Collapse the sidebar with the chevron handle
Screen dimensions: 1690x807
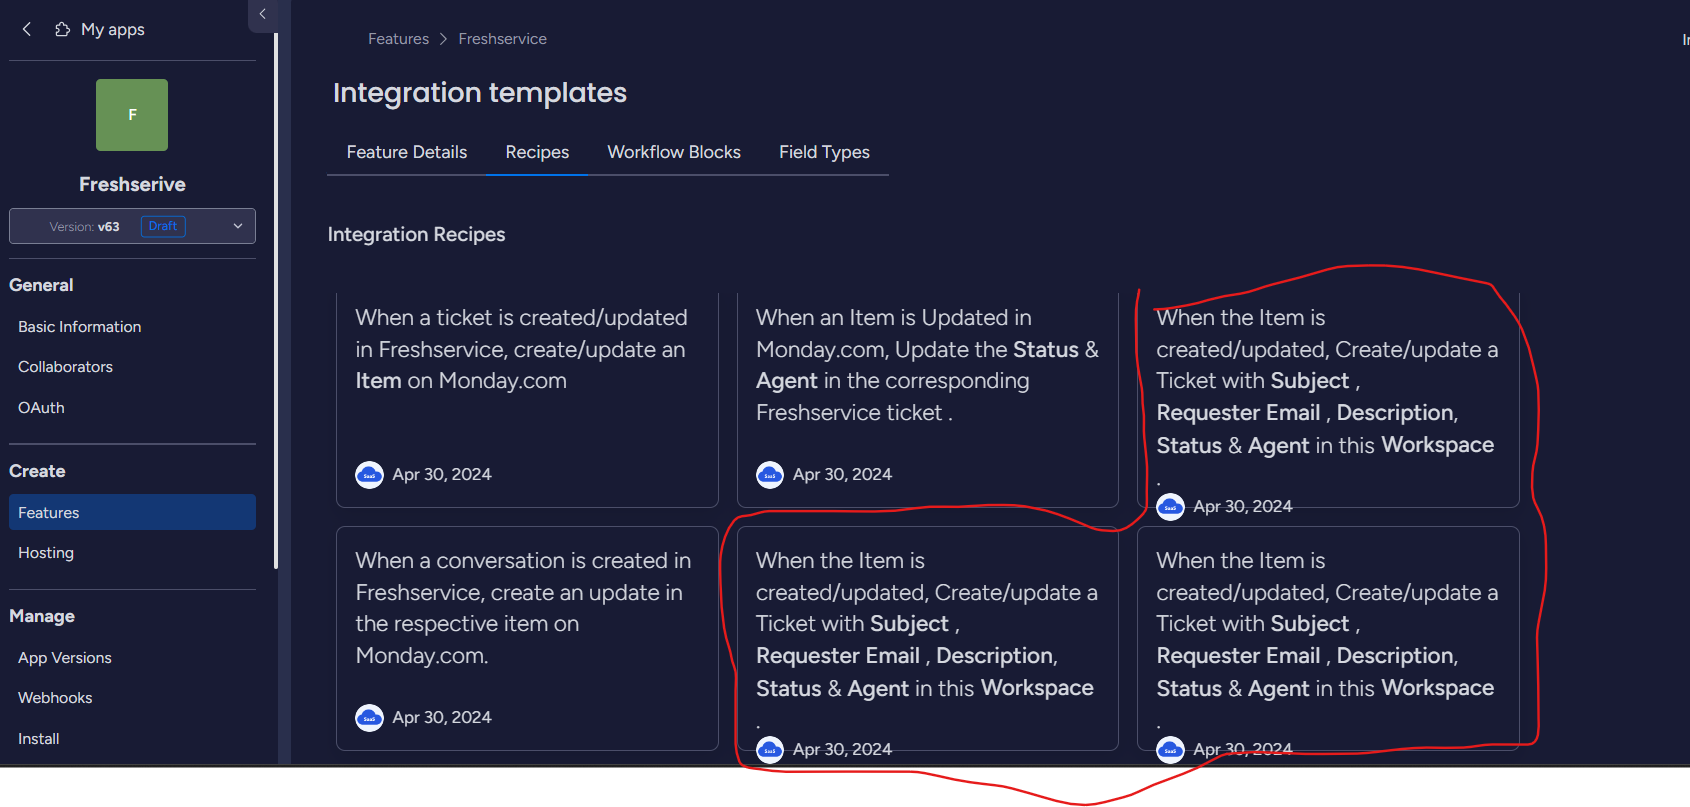click(262, 14)
